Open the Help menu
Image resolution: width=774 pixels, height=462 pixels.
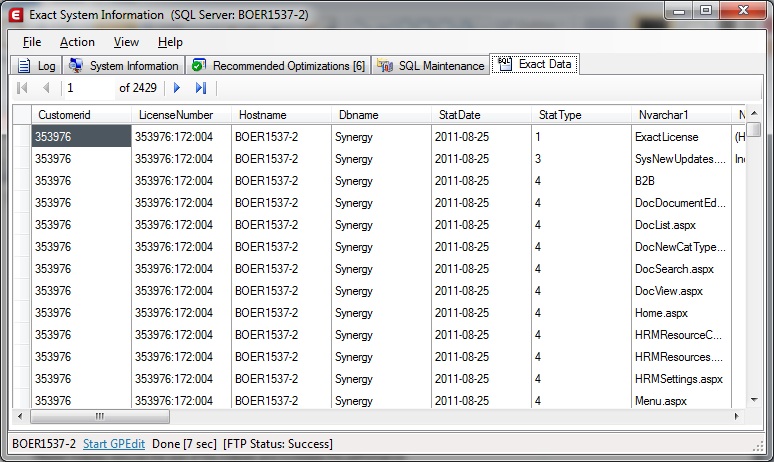[x=170, y=42]
